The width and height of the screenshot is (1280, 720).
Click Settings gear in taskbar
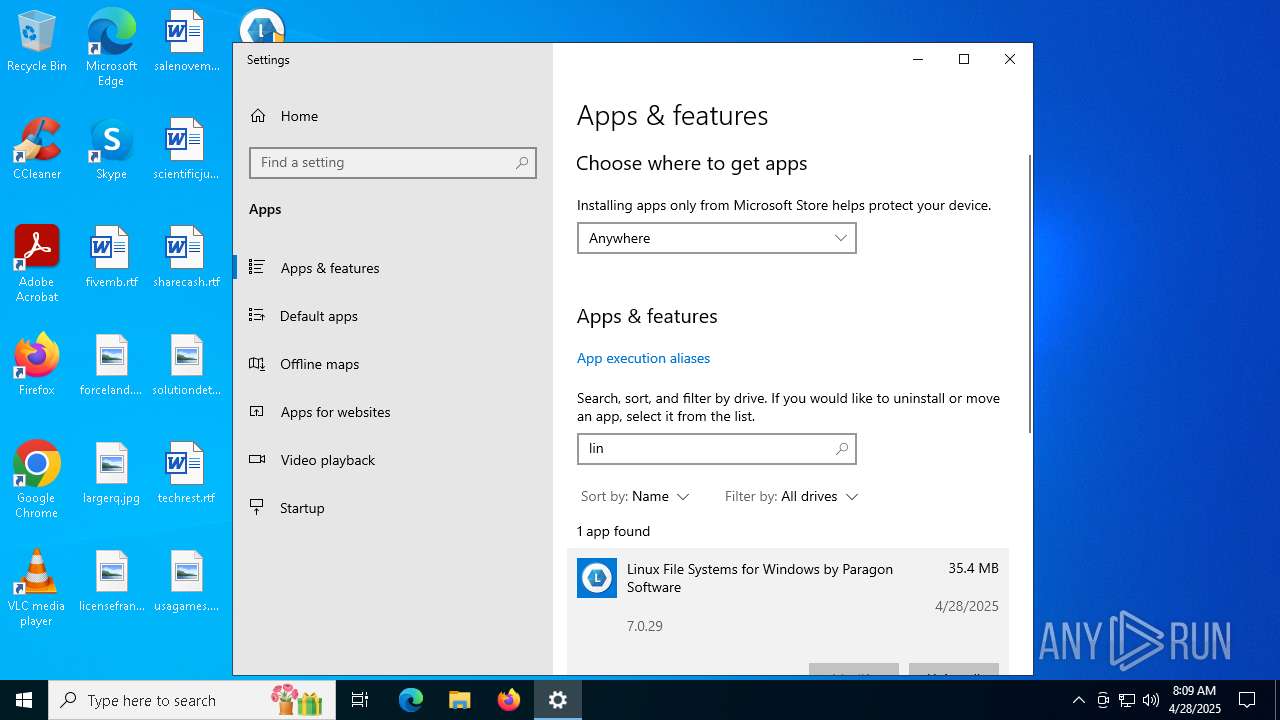coord(558,700)
